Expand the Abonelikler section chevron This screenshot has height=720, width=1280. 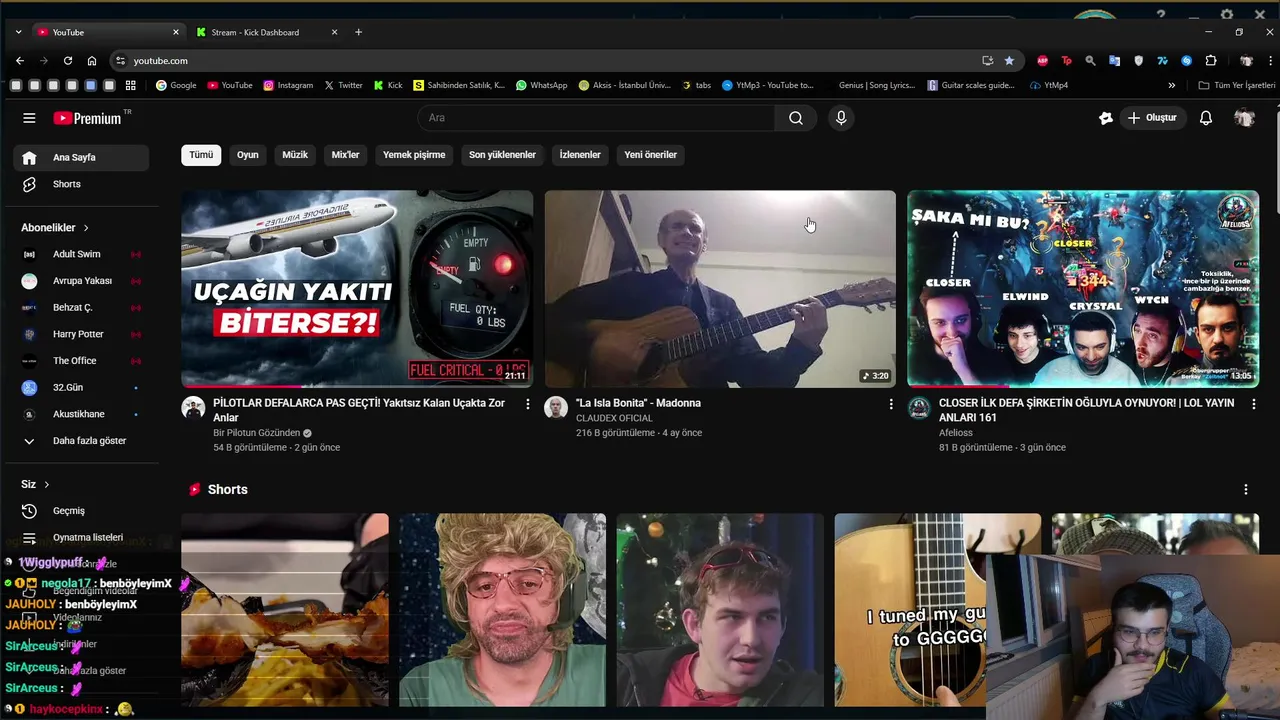pos(86,228)
